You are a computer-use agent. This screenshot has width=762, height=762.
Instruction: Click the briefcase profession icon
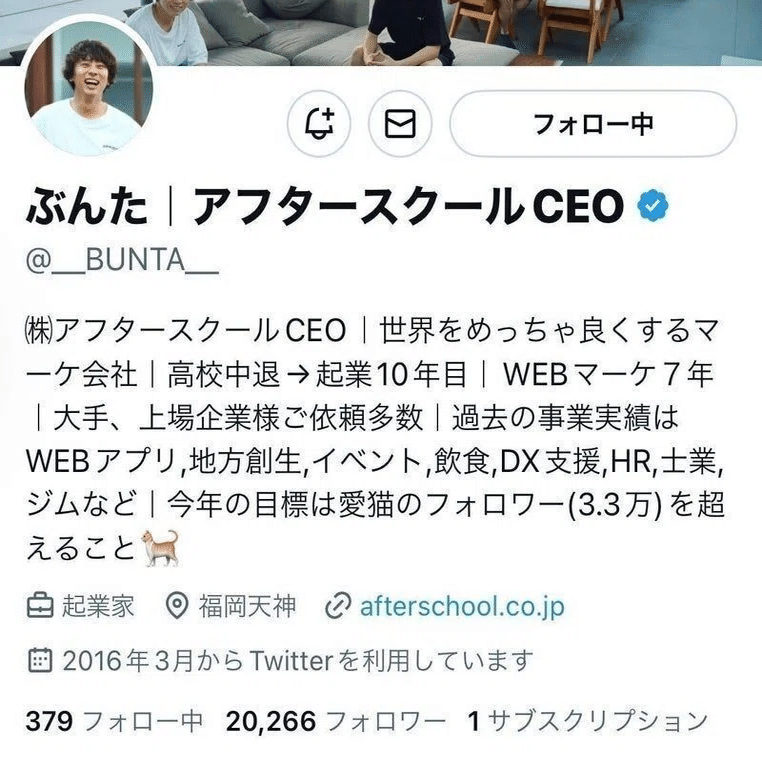(x=40, y=606)
